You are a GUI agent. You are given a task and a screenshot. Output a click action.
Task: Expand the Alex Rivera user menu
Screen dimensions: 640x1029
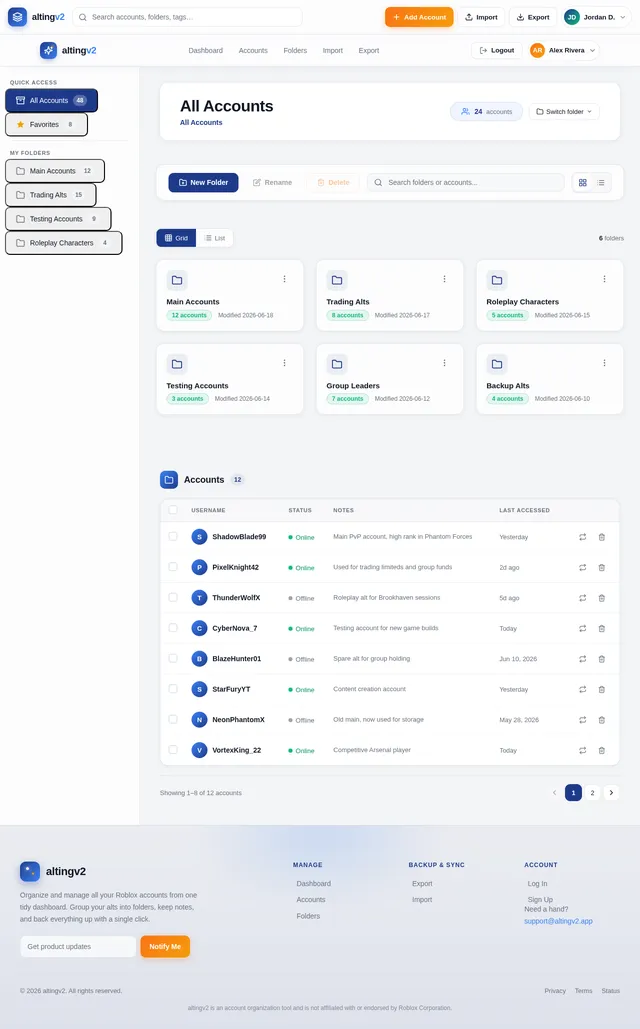(x=564, y=51)
